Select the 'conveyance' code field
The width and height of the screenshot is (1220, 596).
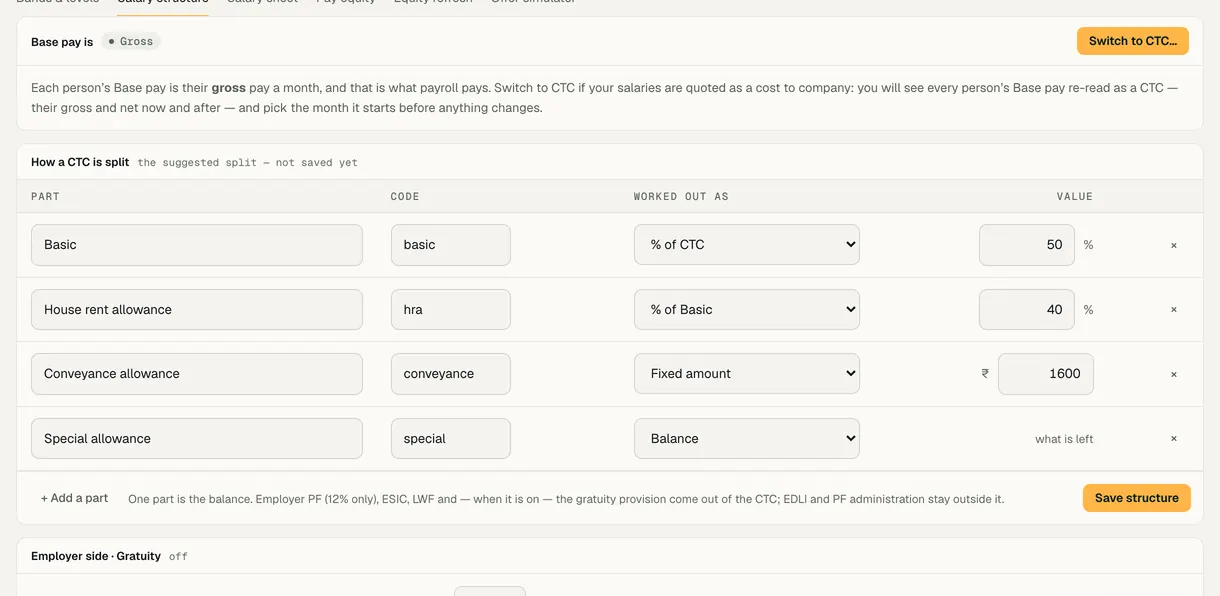451,374
